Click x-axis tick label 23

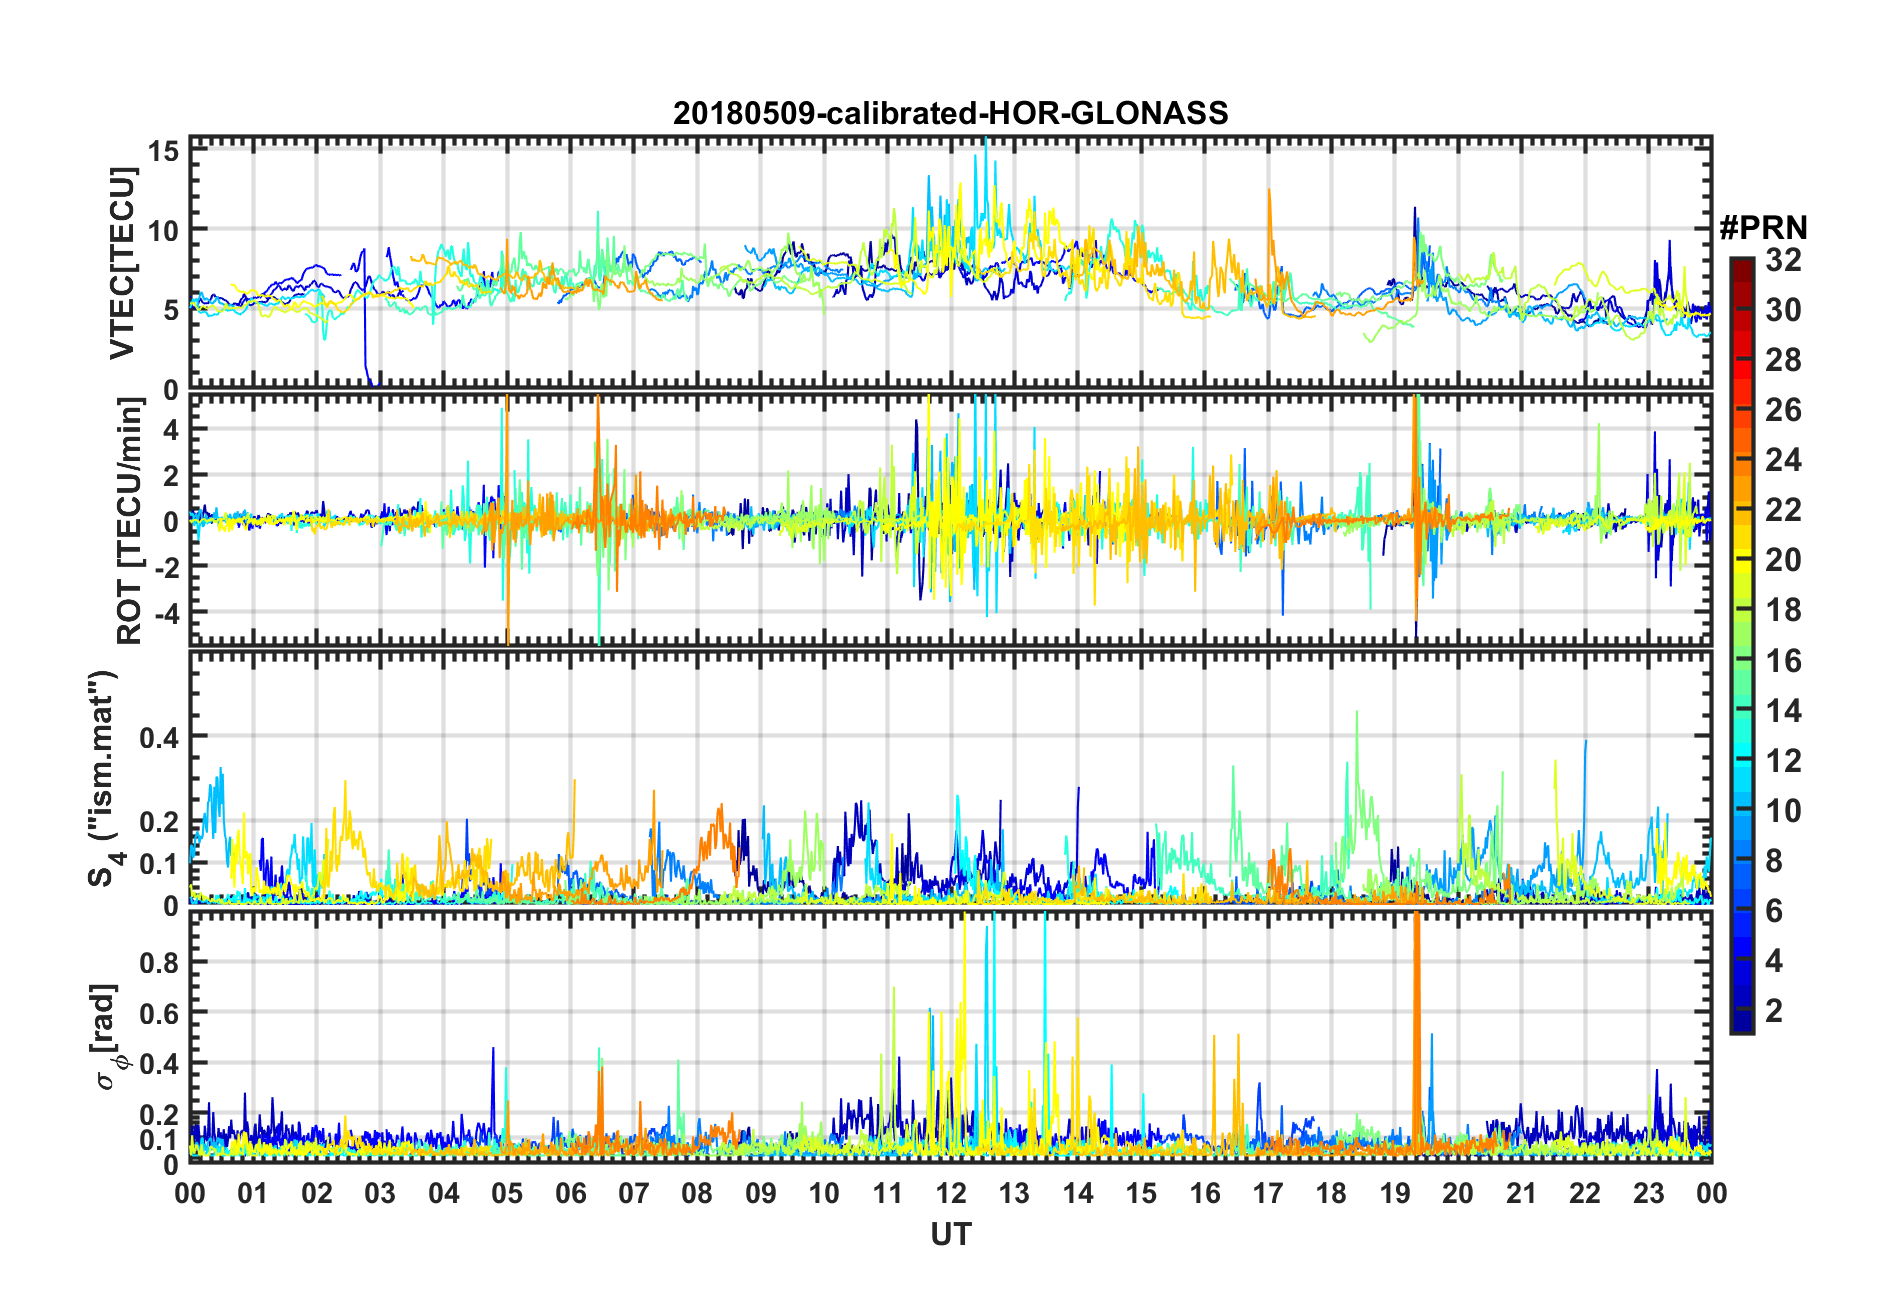1648,1193
